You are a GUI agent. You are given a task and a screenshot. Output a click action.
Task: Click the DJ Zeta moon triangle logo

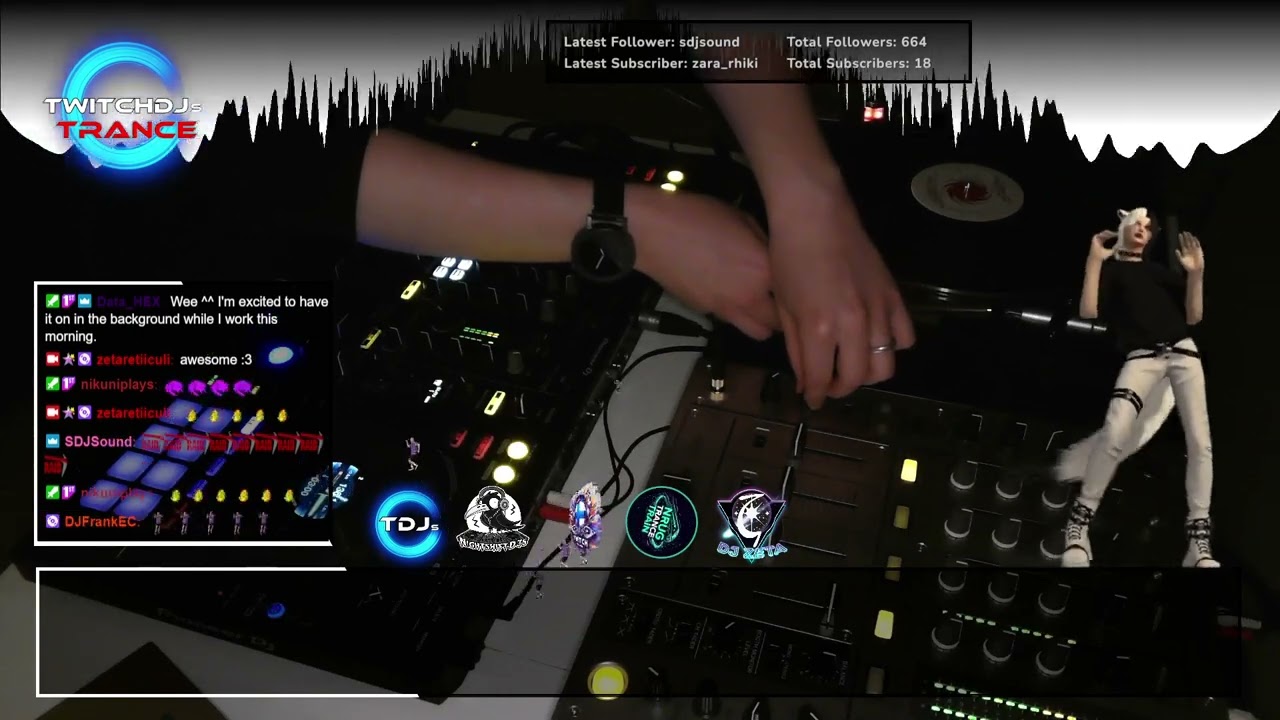[752, 523]
